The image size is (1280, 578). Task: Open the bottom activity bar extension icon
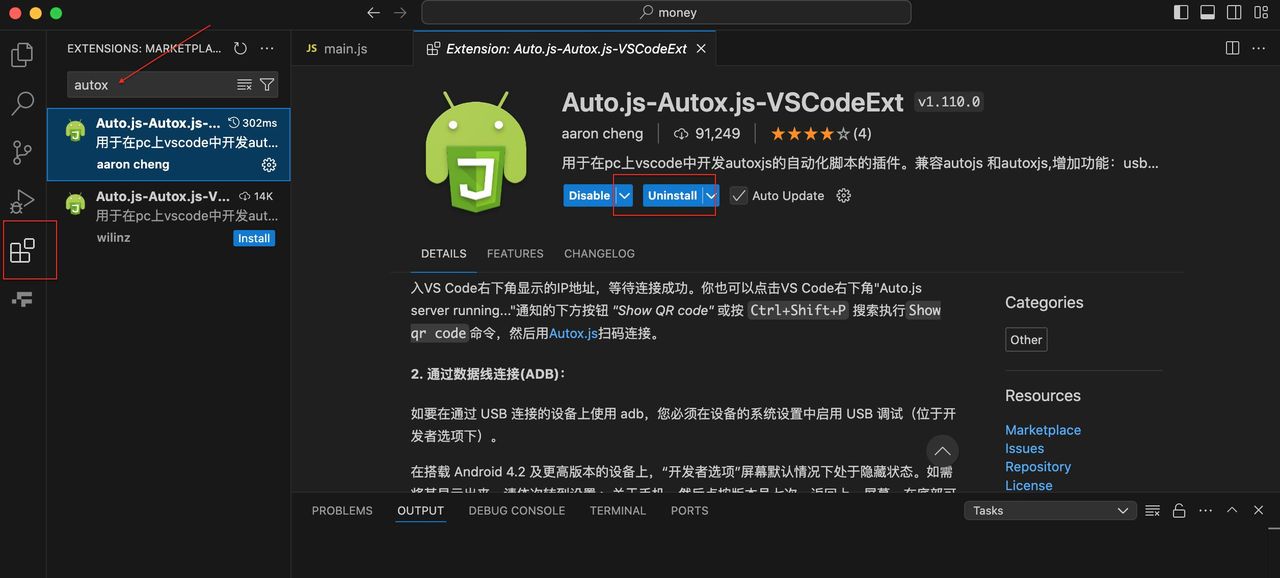[22, 298]
